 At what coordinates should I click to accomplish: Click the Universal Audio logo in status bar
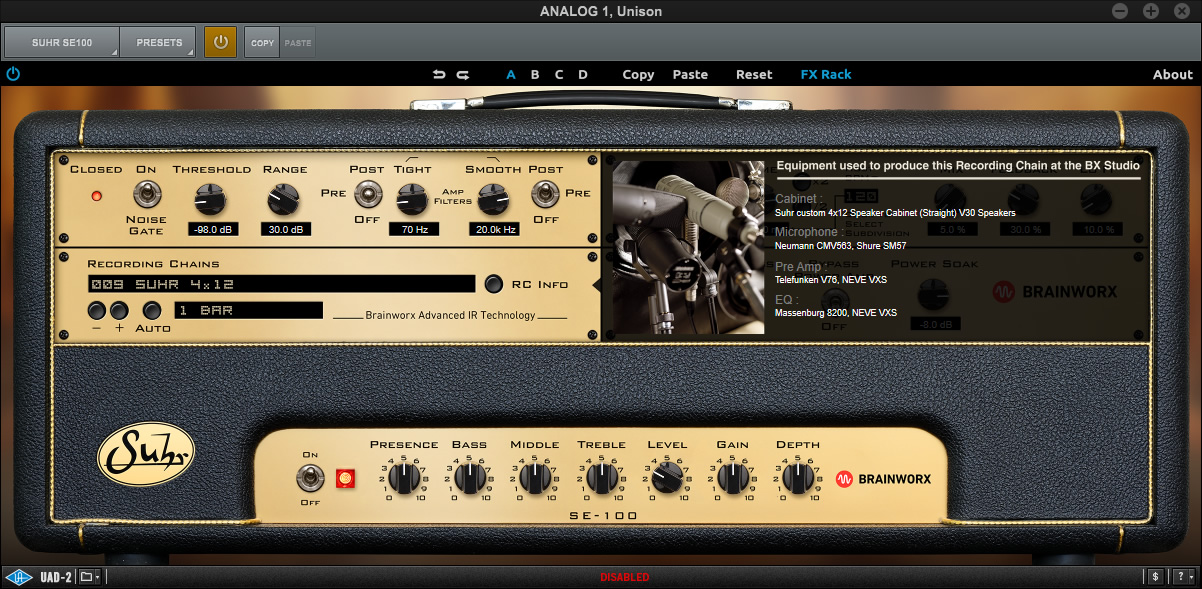(18, 577)
